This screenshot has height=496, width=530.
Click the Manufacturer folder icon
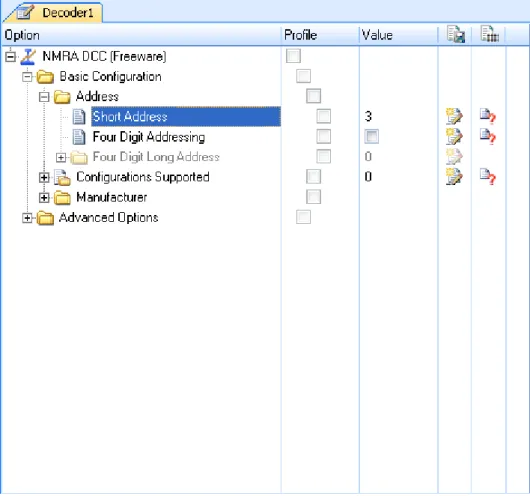coord(62,197)
